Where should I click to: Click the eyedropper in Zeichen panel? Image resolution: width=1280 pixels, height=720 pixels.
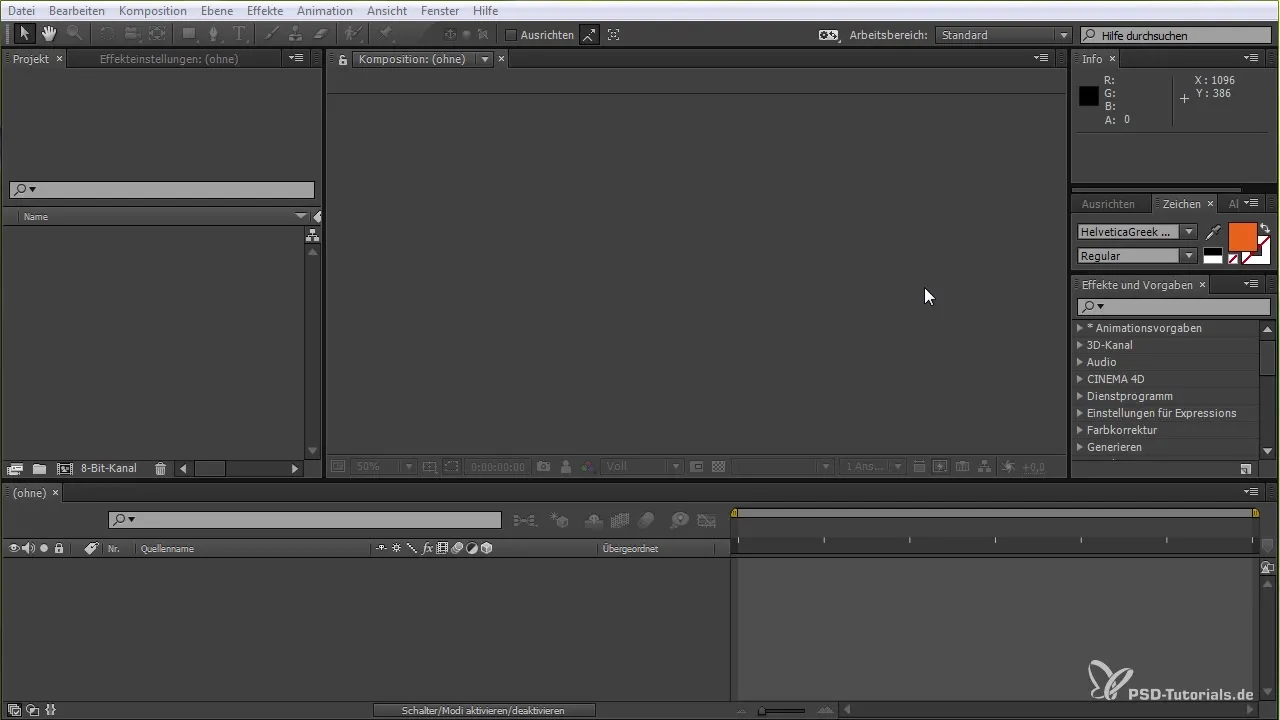point(1213,232)
